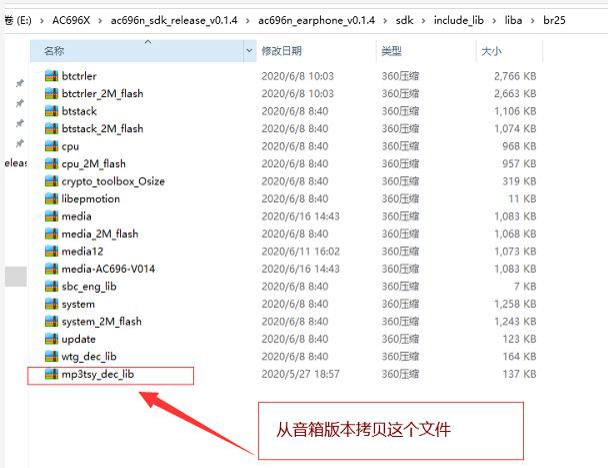Expand the chevron after drive (E:)
This screenshot has height=468, width=608.
(x=41, y=21)
